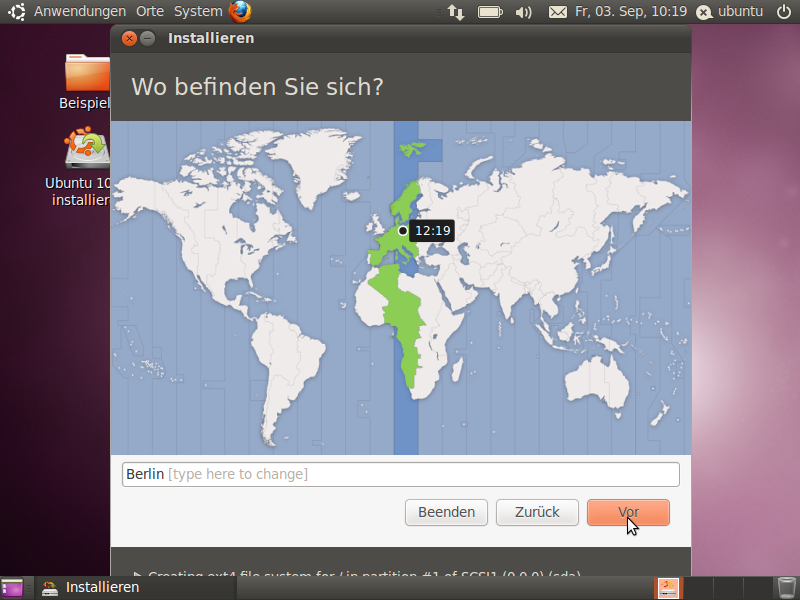Open the System menu
Image resolution: width=800 pixels, height=600 pixels.
coord(197,11)
